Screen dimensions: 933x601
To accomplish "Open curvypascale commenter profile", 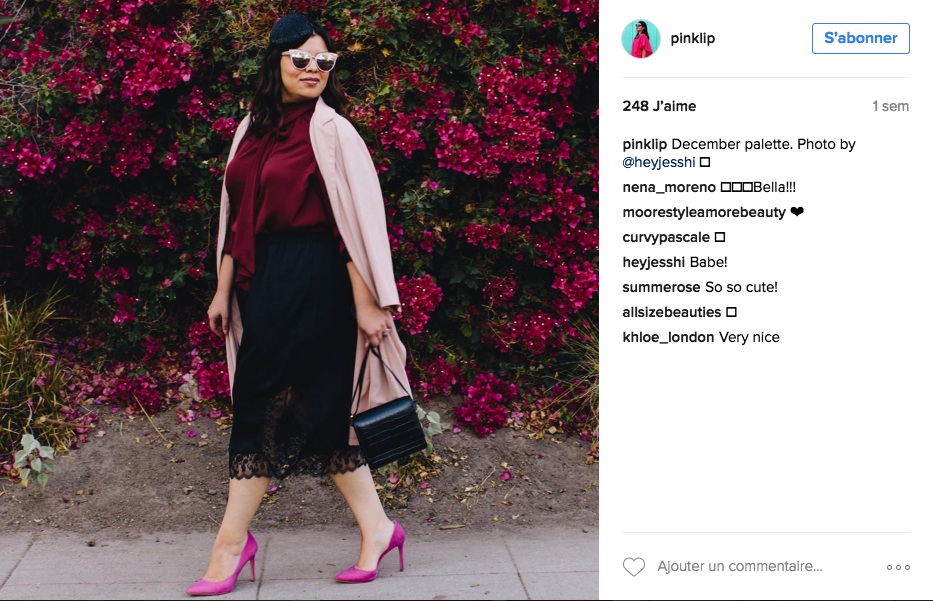I will click(x=666, y=237).
